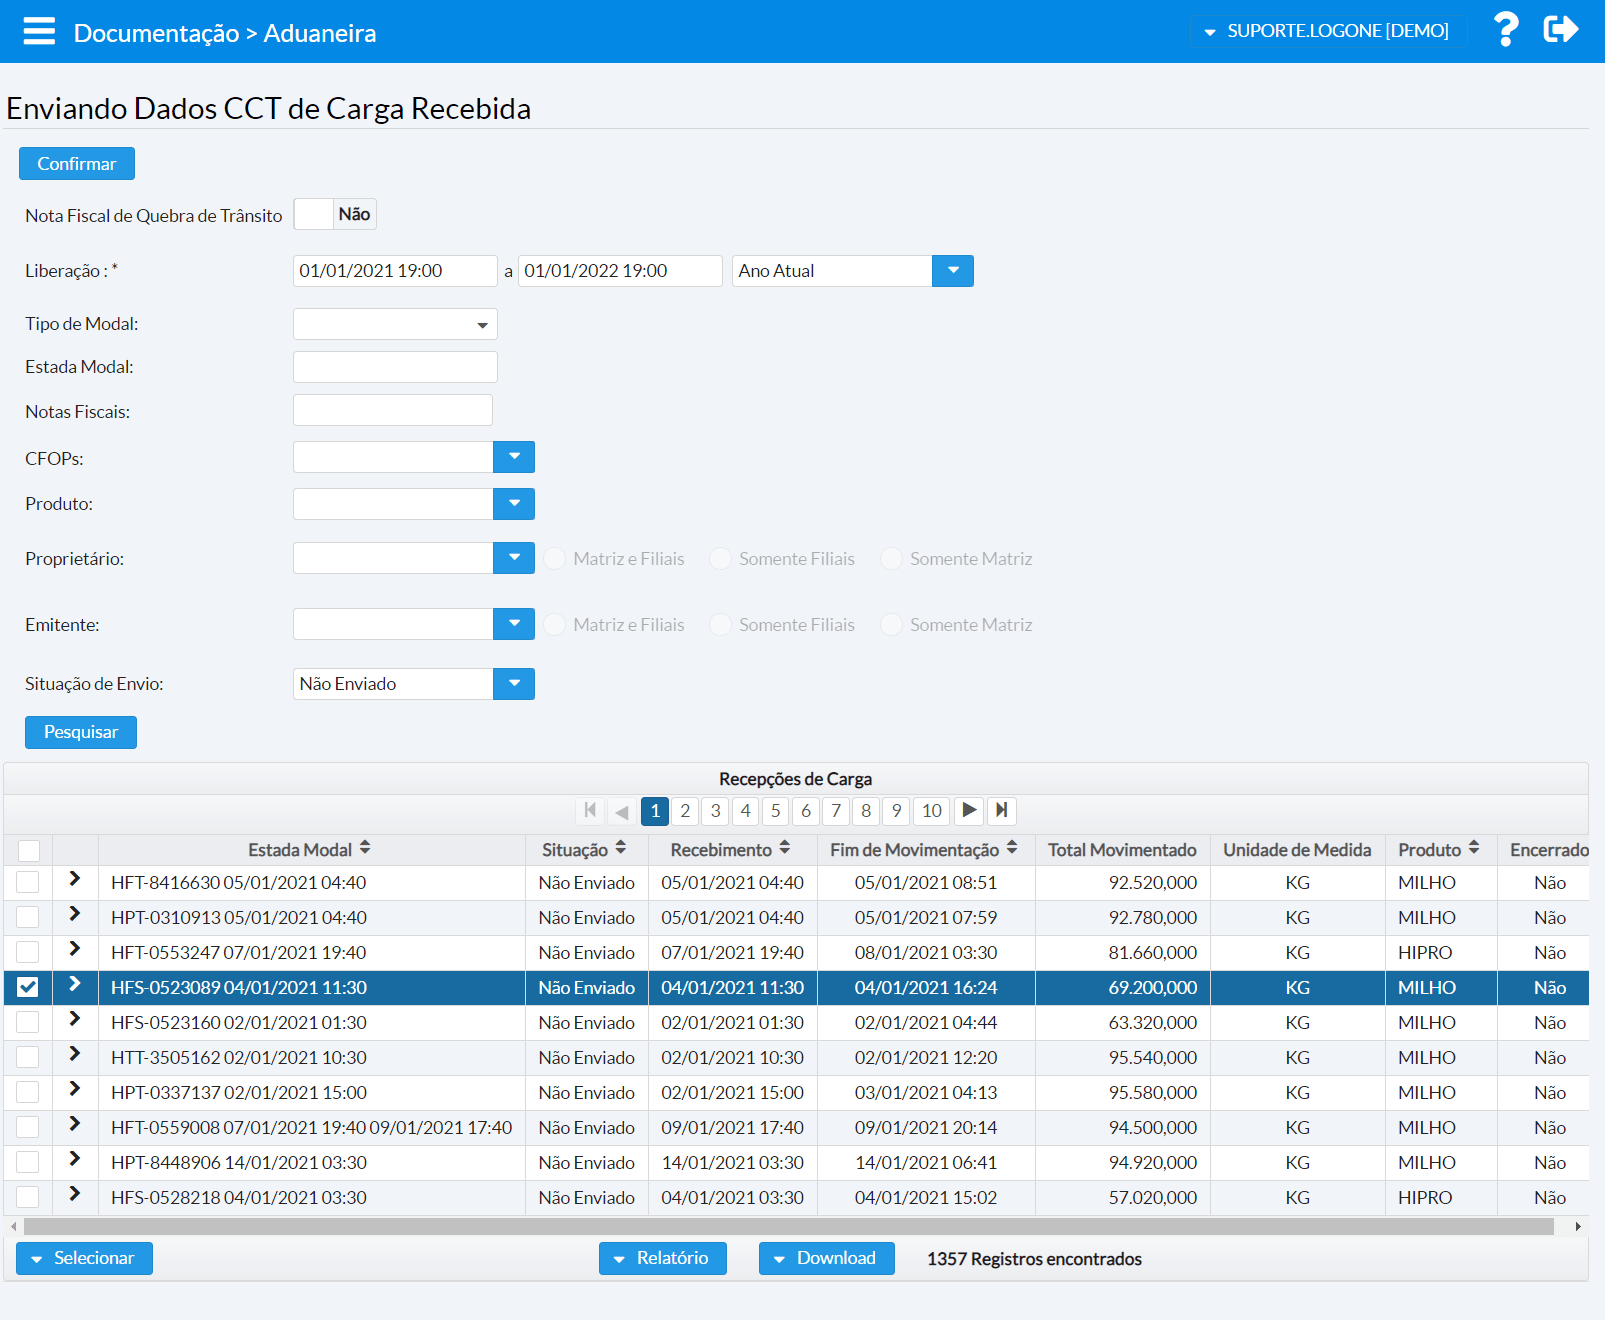Sort table by Produto column
1605x1320 pixels.
tap(1474, 849)
